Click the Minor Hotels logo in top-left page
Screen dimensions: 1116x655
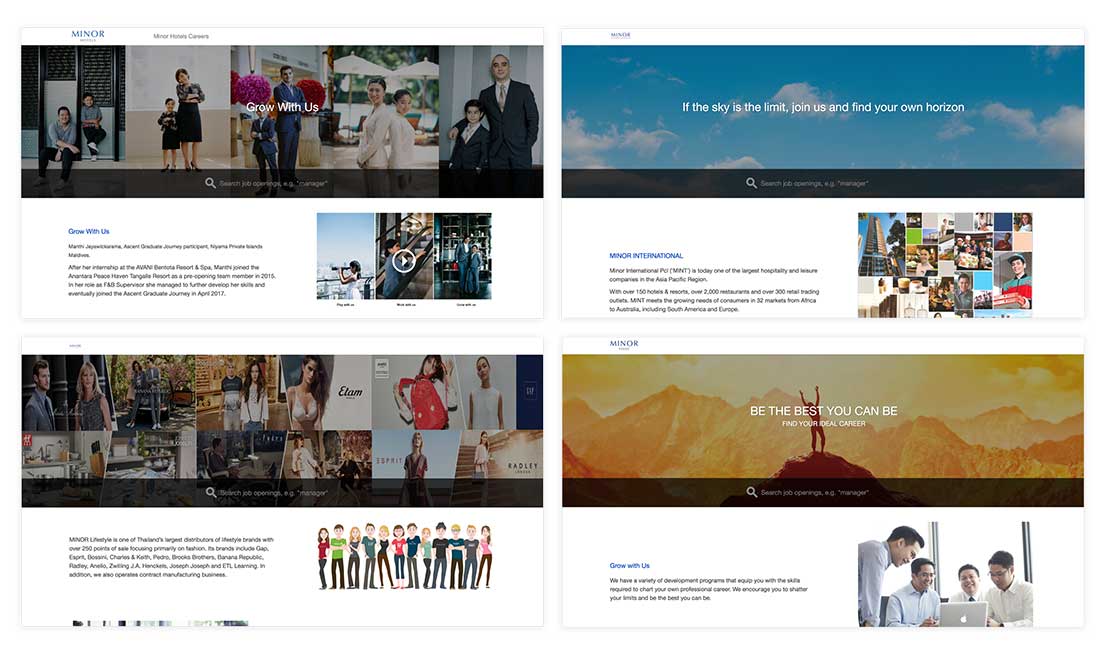[x=87, y=35]
